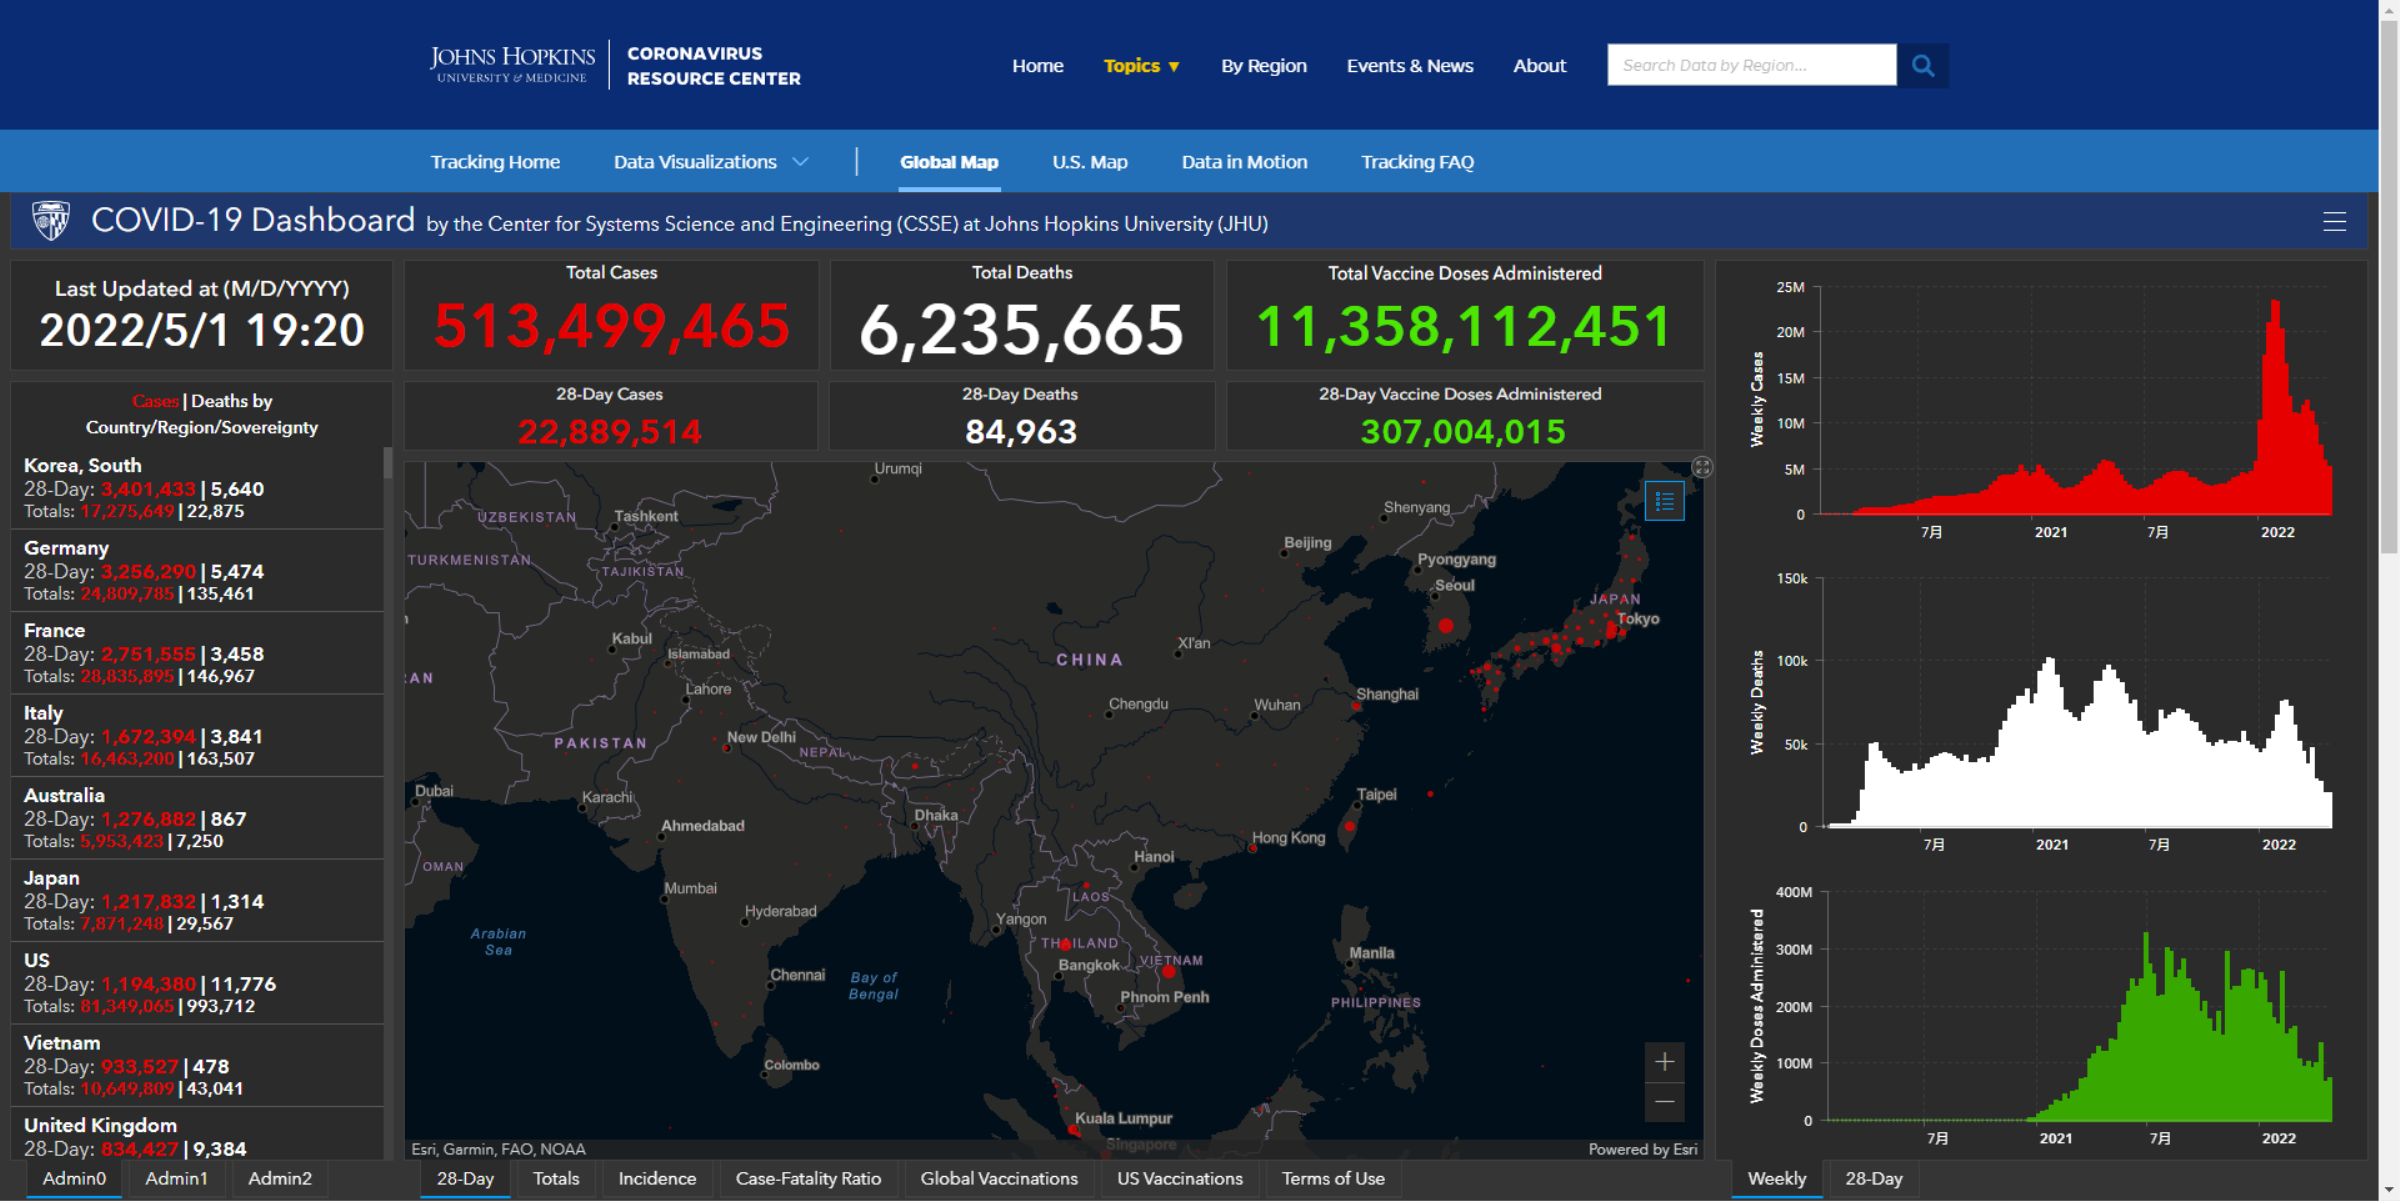Screen dimensions: 2400x1201
Task: Click the Weekly Deaths white chart
Action: 2078,740
